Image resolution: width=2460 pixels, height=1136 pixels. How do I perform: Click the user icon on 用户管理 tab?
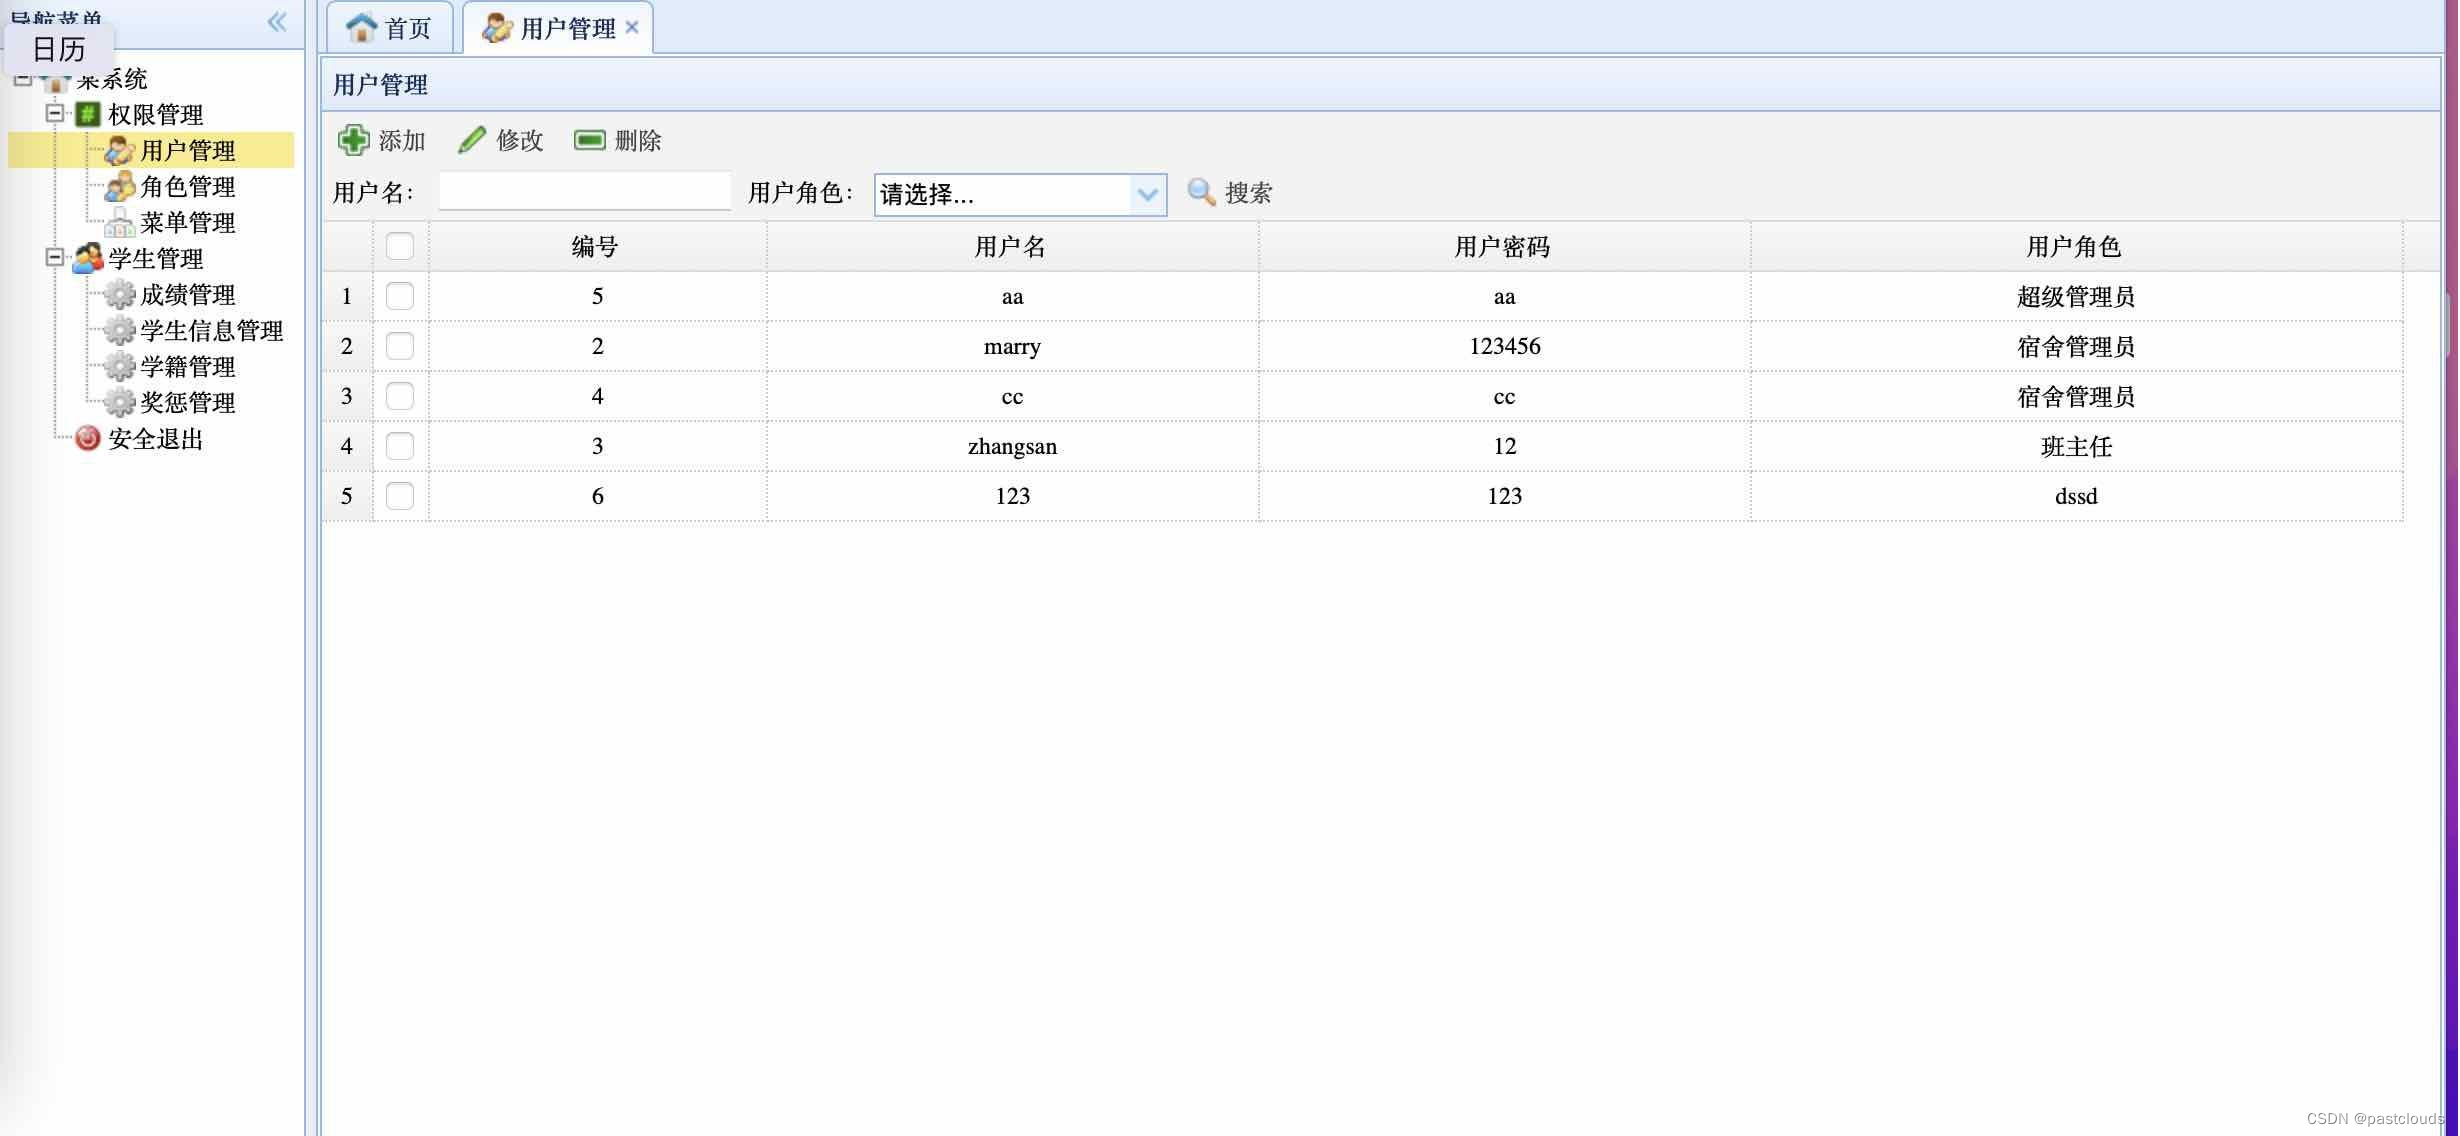pyautogui.click(x=497, y=28)
